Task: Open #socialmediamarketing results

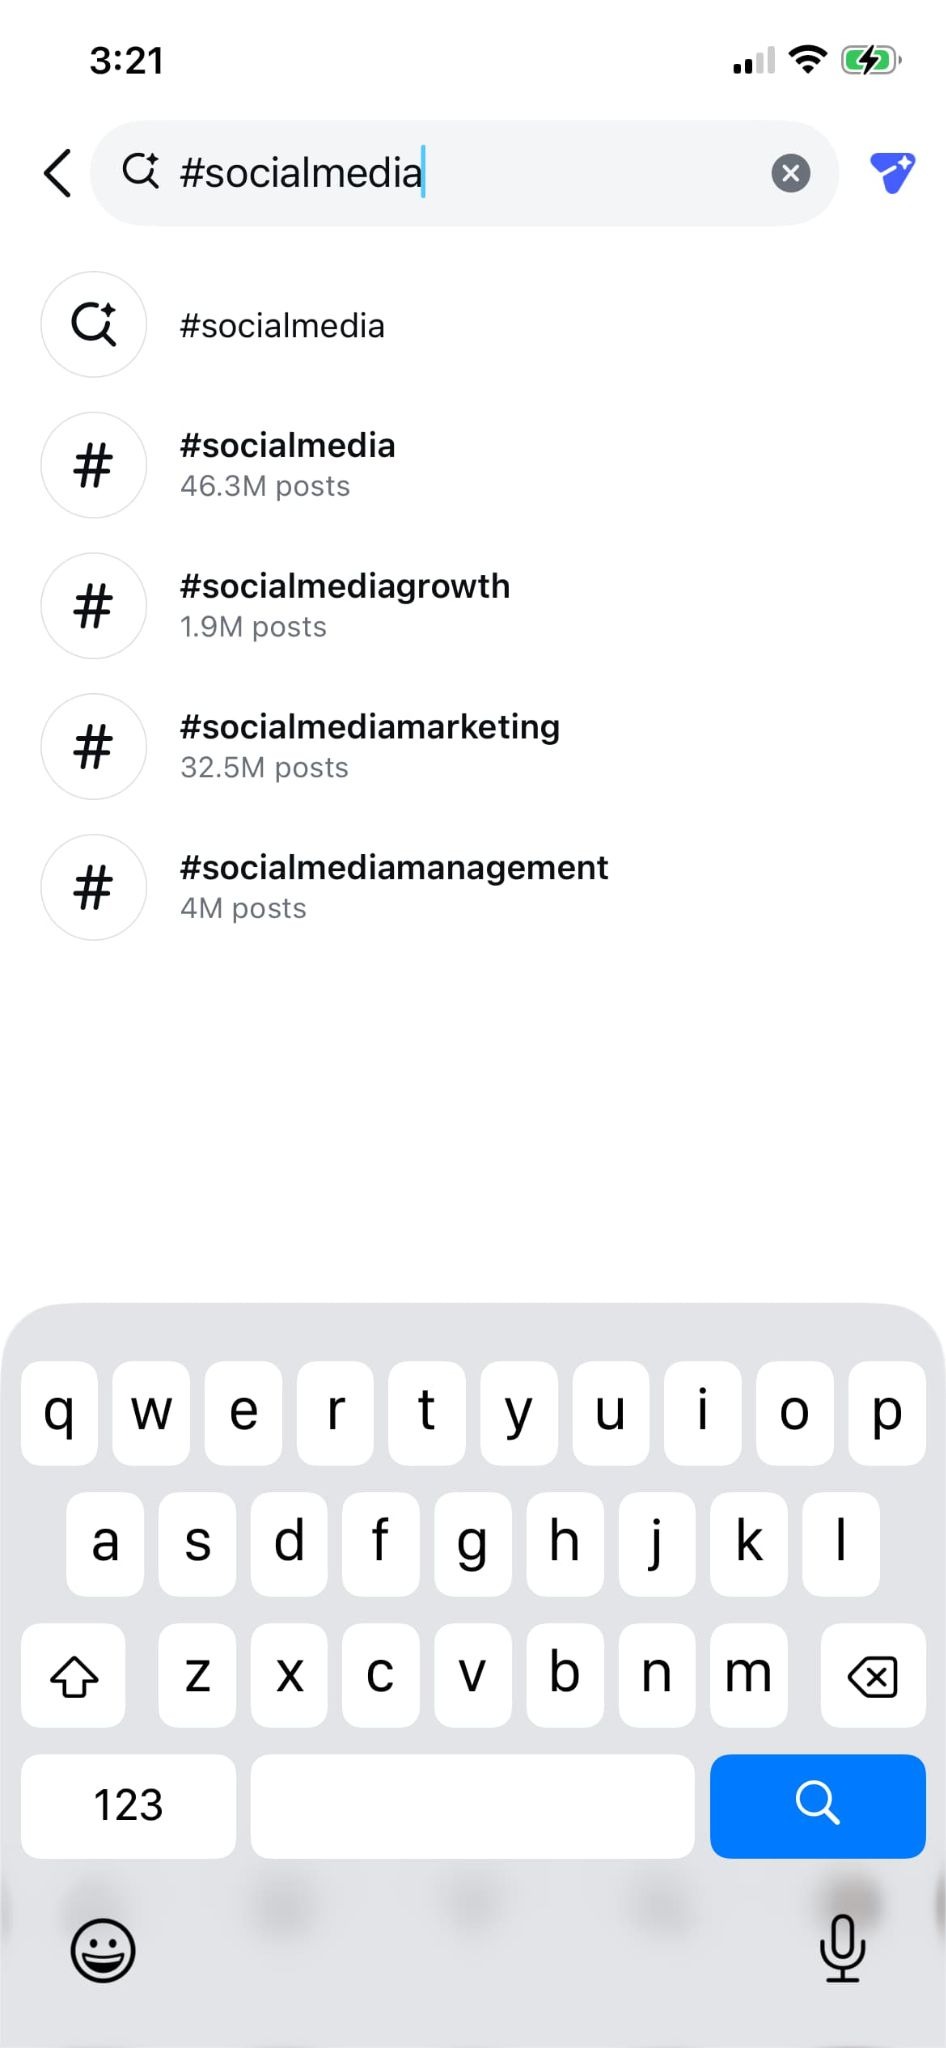Action: (x=370, y=745)
